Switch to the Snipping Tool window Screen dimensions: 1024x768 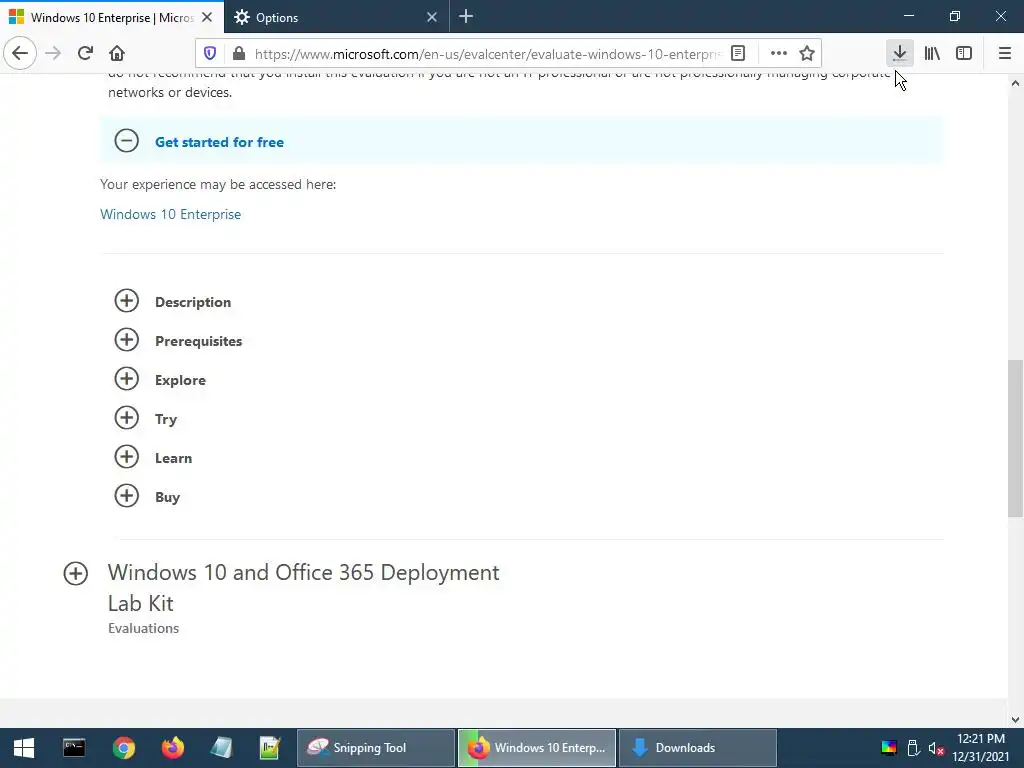pyautogui.click(x=376, y=748)
